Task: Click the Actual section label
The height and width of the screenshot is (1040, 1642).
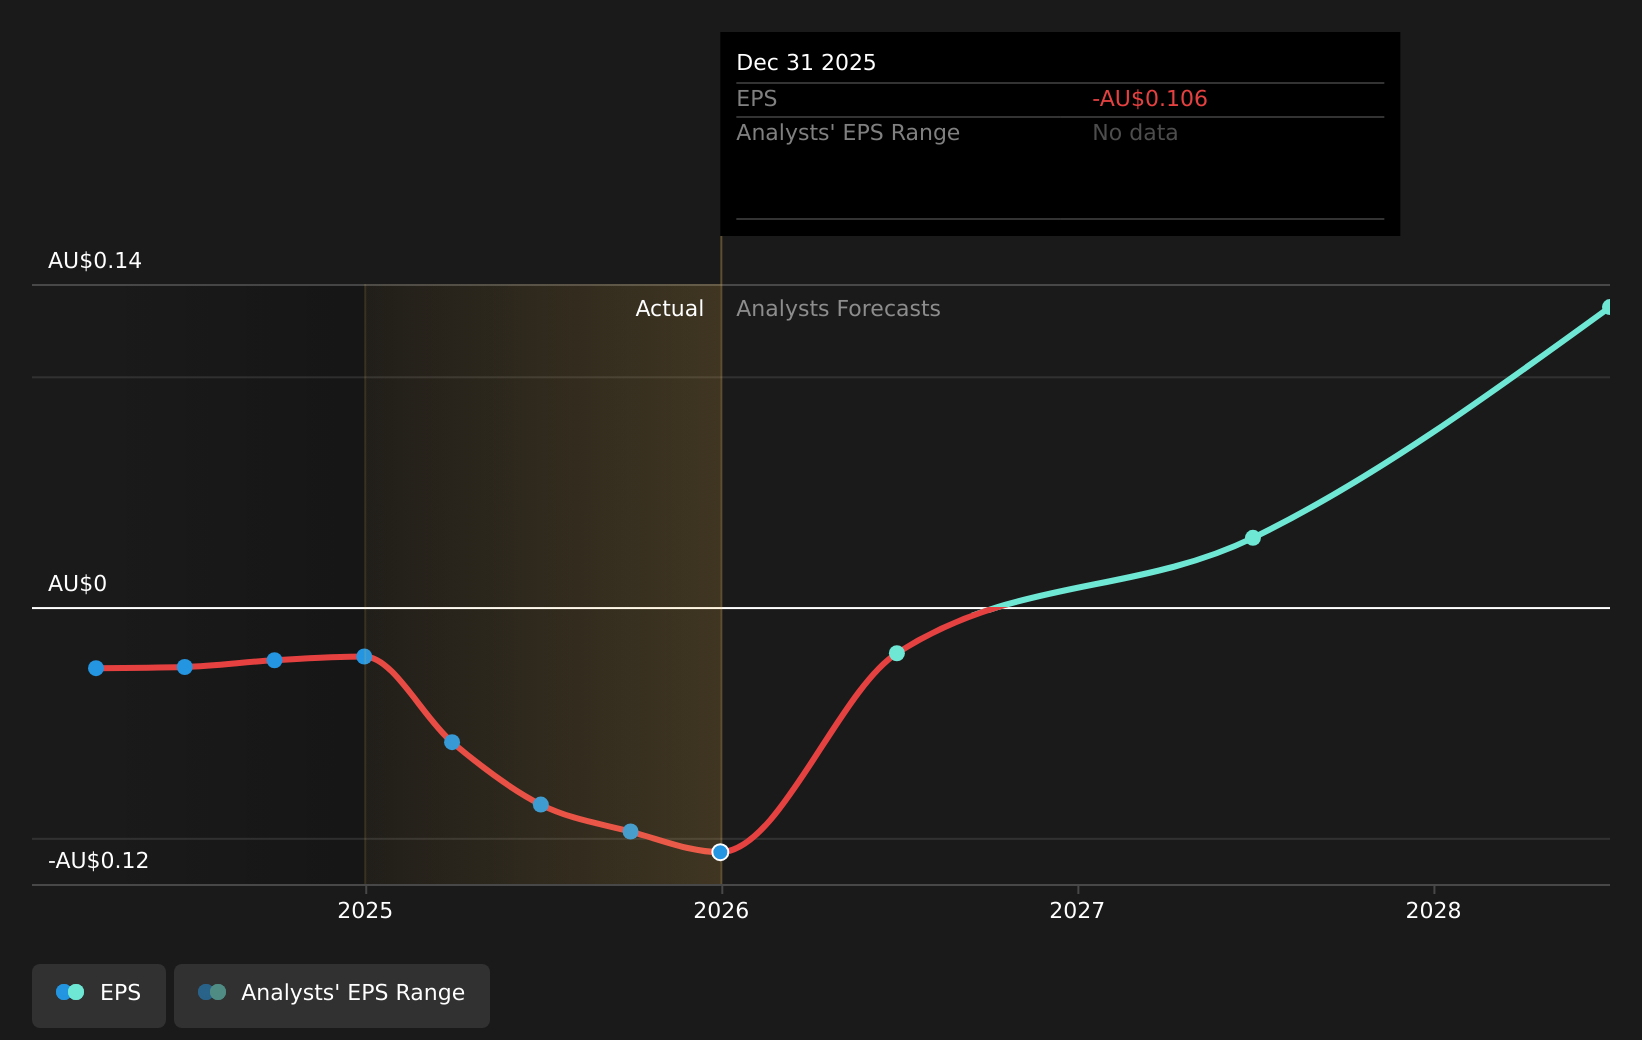Action: pos(669,309)
